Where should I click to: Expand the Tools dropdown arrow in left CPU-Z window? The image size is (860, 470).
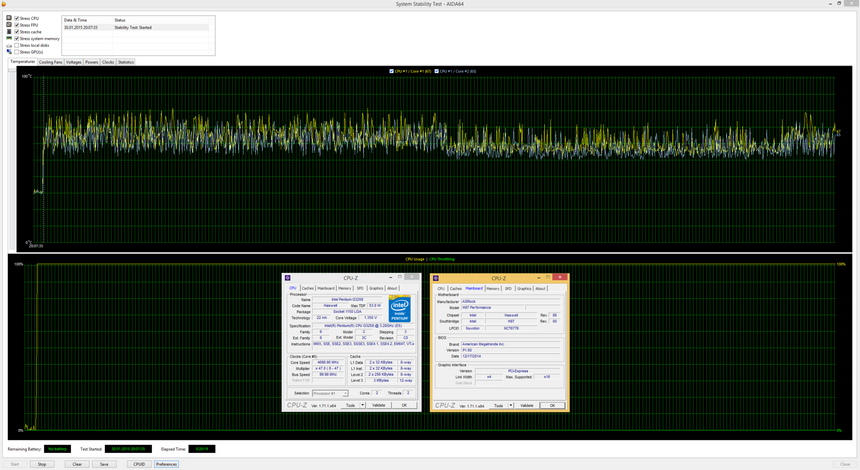[x=364, y=405]
